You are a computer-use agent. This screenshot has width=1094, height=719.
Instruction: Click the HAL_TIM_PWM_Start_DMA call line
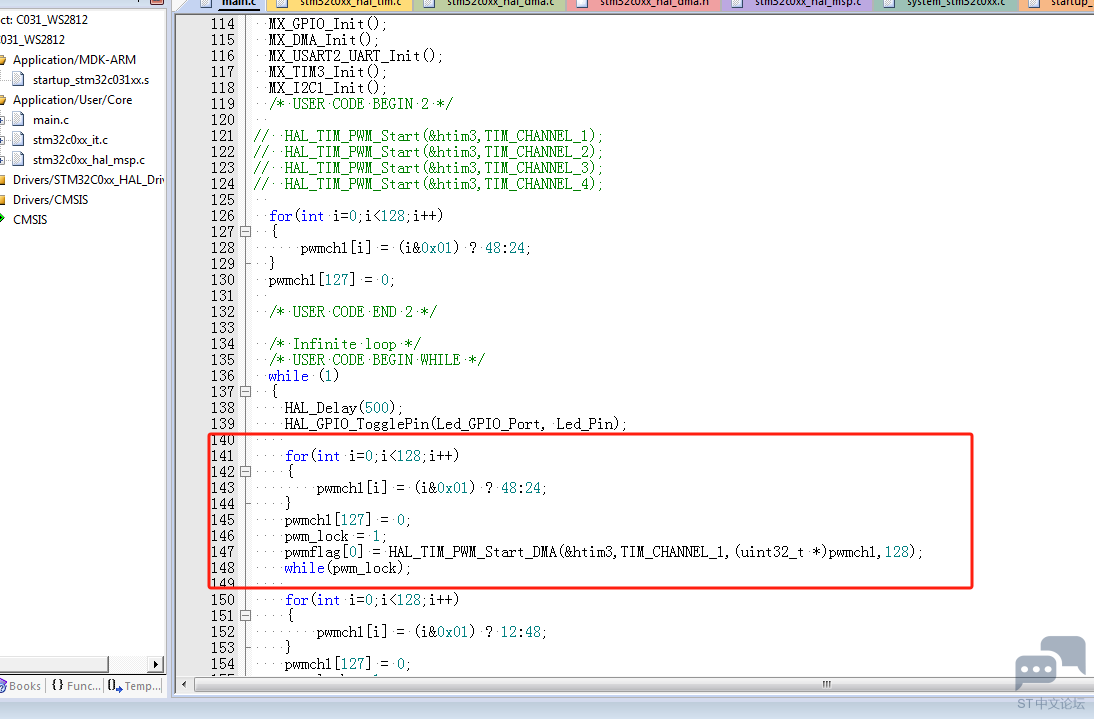click(604, 553)
